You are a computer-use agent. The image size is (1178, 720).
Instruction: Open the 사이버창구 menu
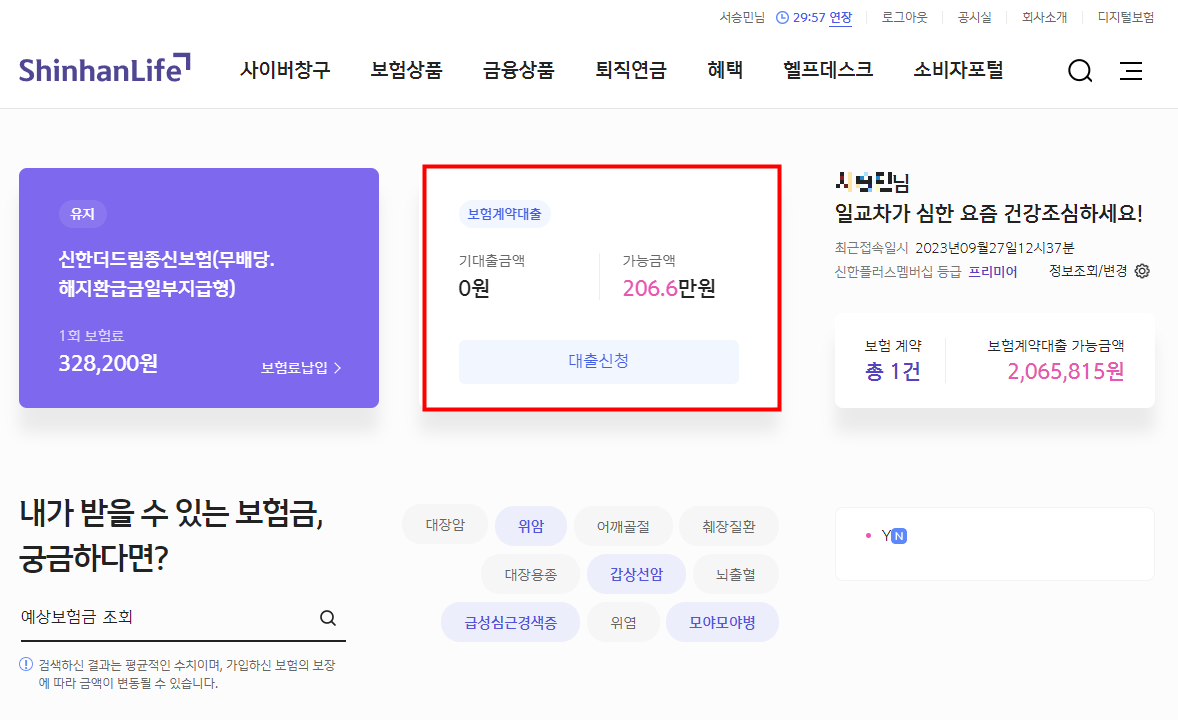pyautogui.click(x=285, y=70)
